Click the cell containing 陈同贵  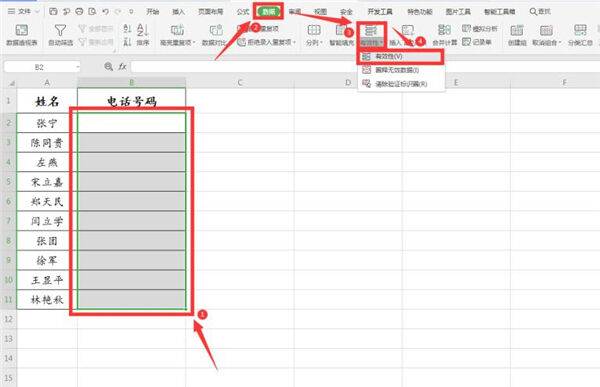(x=47, y=143)
